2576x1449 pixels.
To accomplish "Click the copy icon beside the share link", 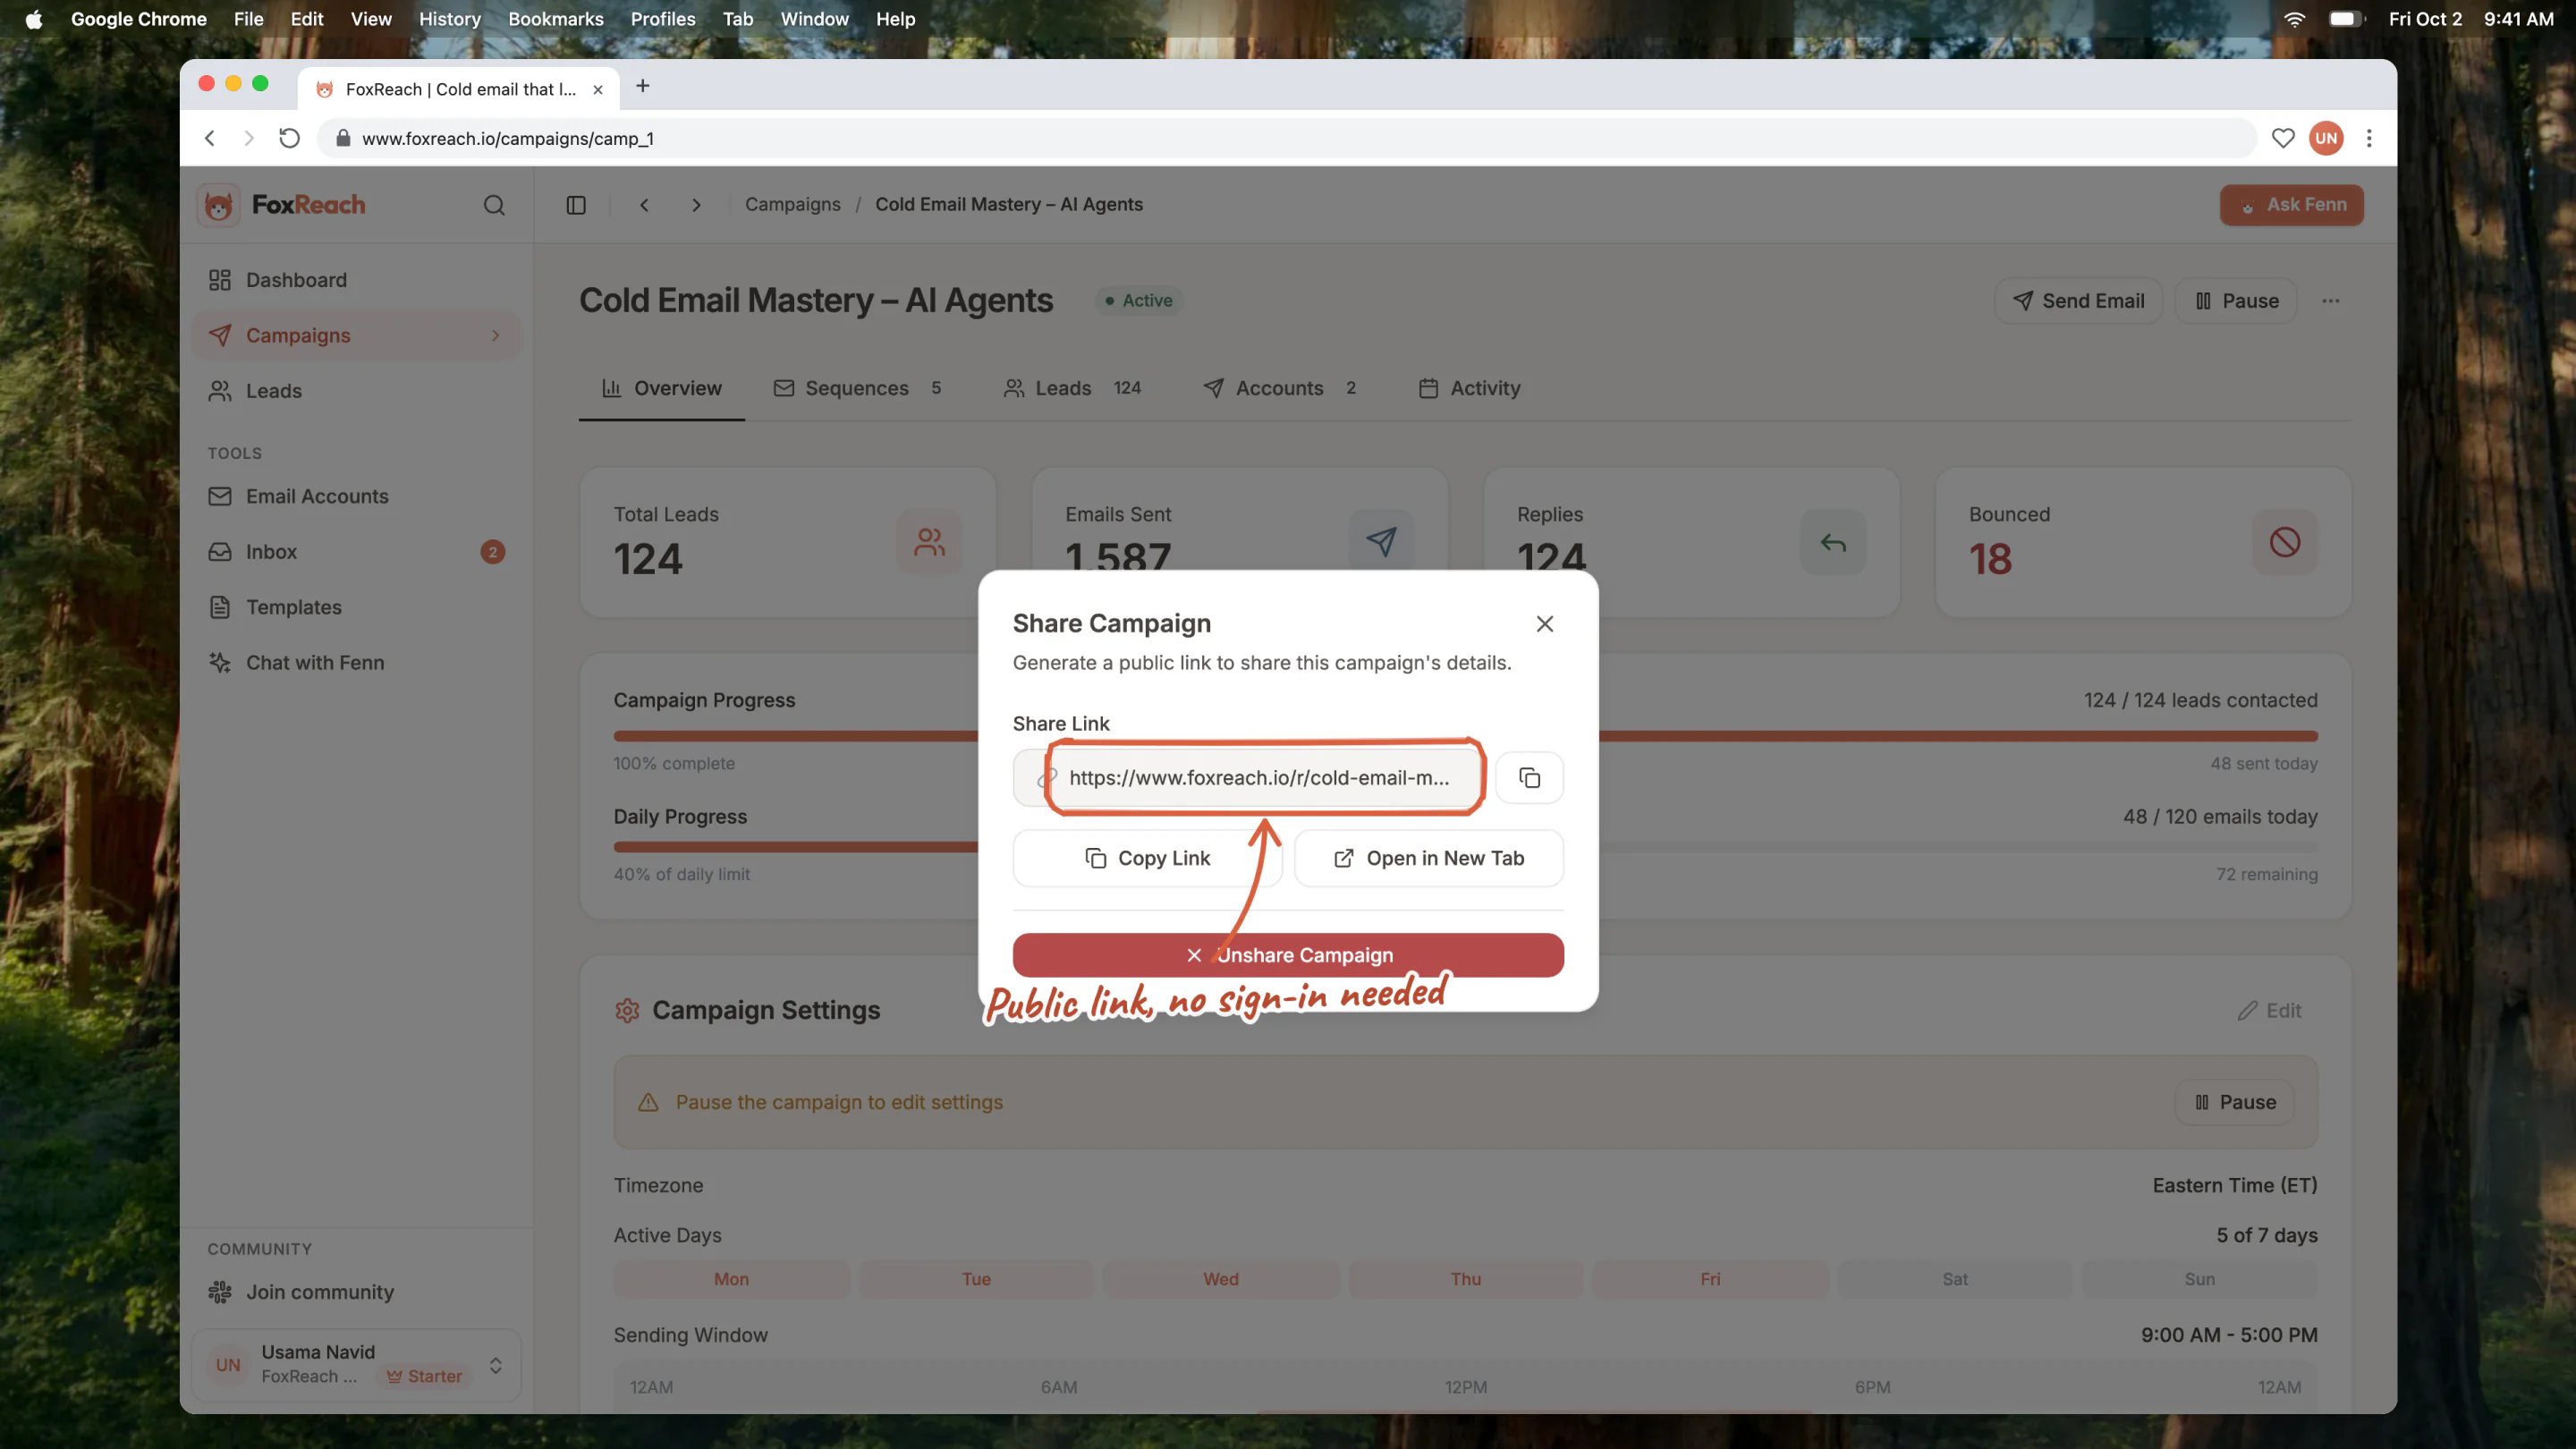I will [x=1529, y=778].
